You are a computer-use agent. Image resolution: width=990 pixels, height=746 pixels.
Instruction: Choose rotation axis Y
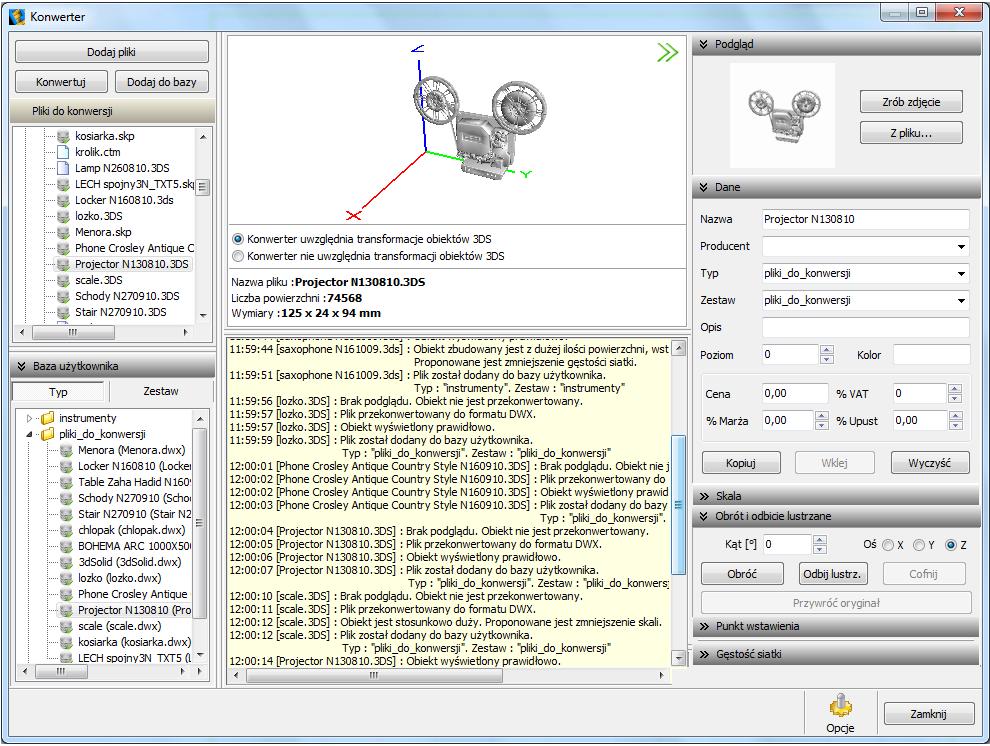pyautogui.click(x=919, y=545)
